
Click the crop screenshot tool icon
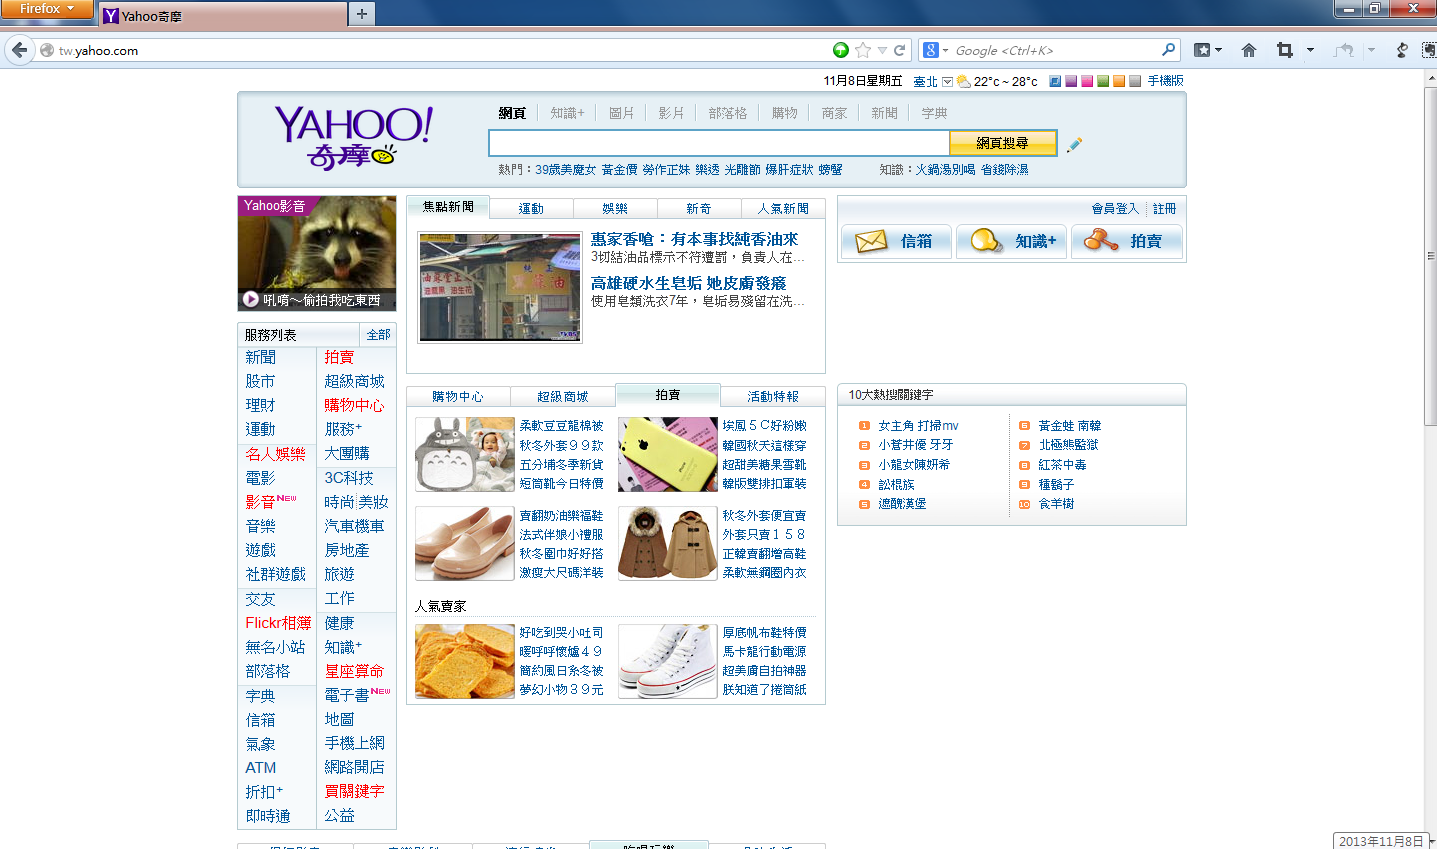(1285, 50)
